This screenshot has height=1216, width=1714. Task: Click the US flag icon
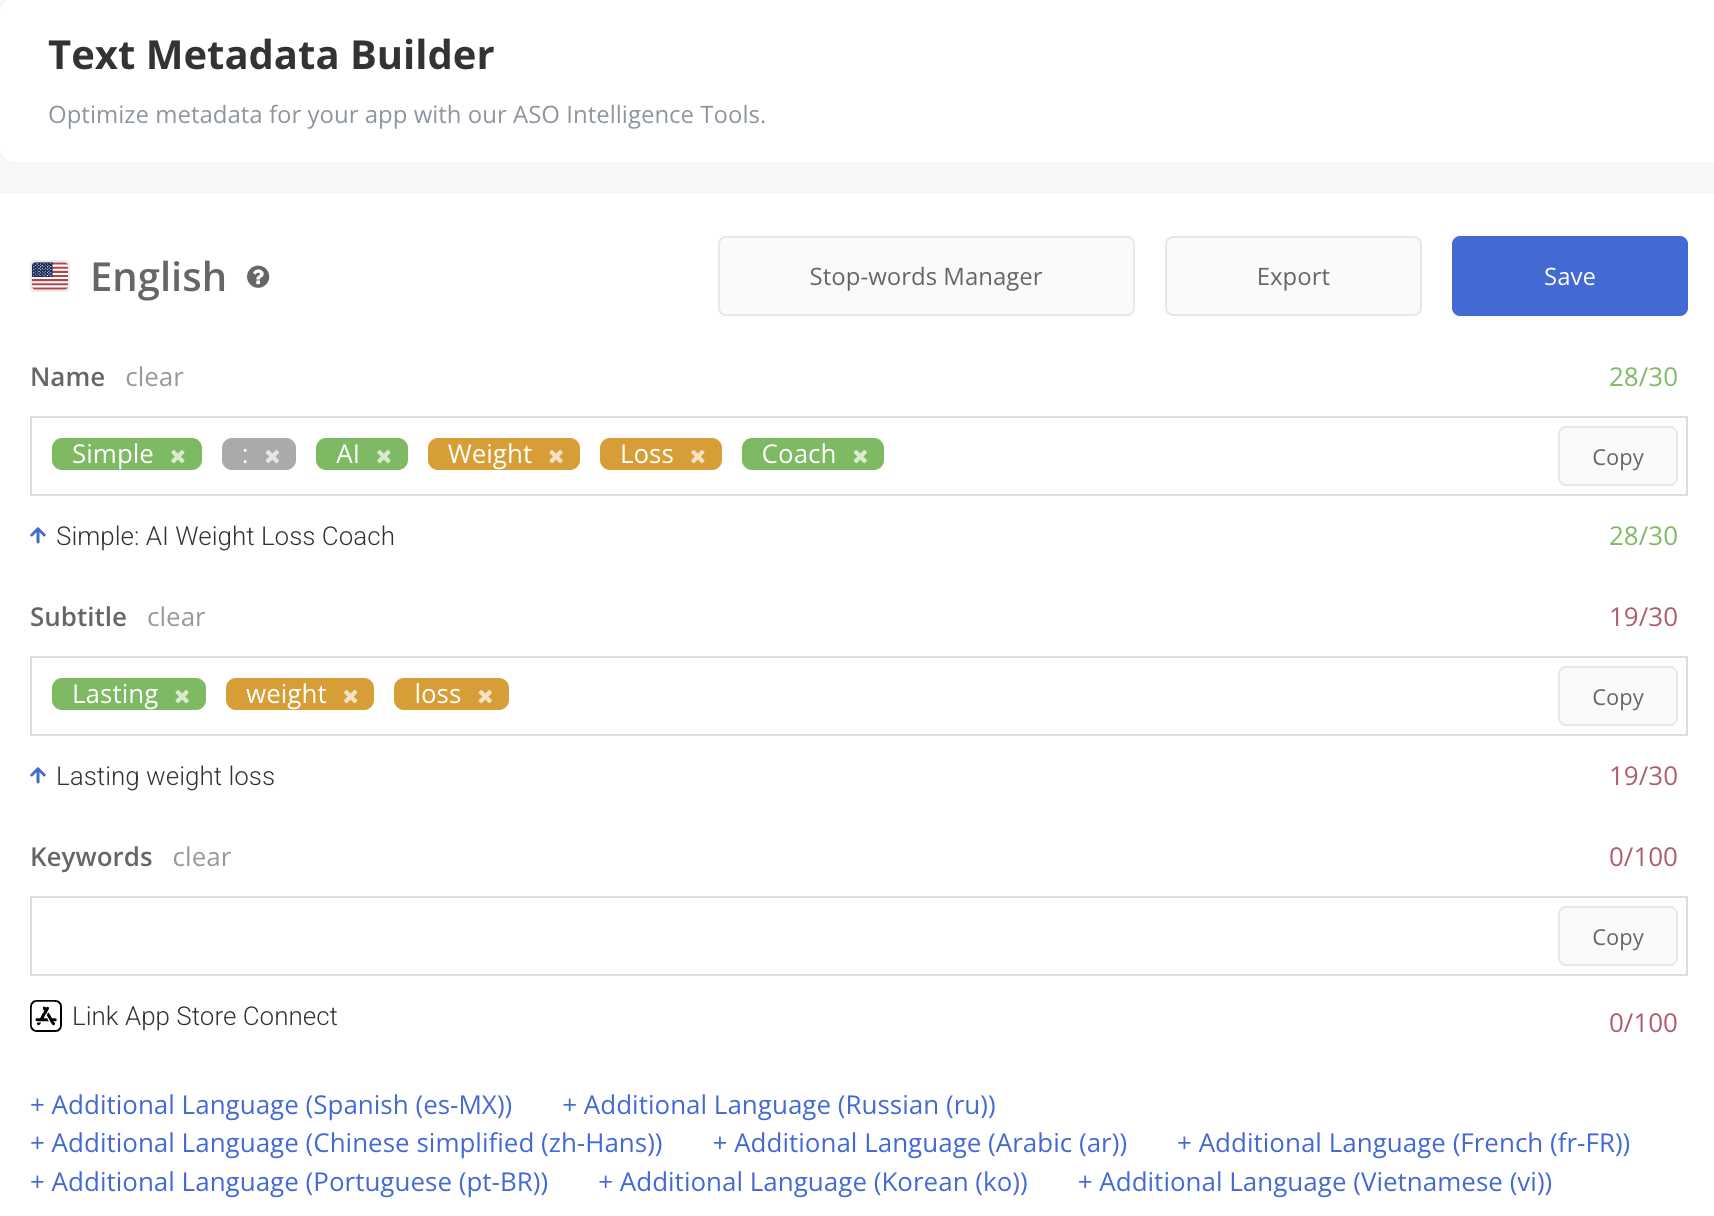pos(50,276)
